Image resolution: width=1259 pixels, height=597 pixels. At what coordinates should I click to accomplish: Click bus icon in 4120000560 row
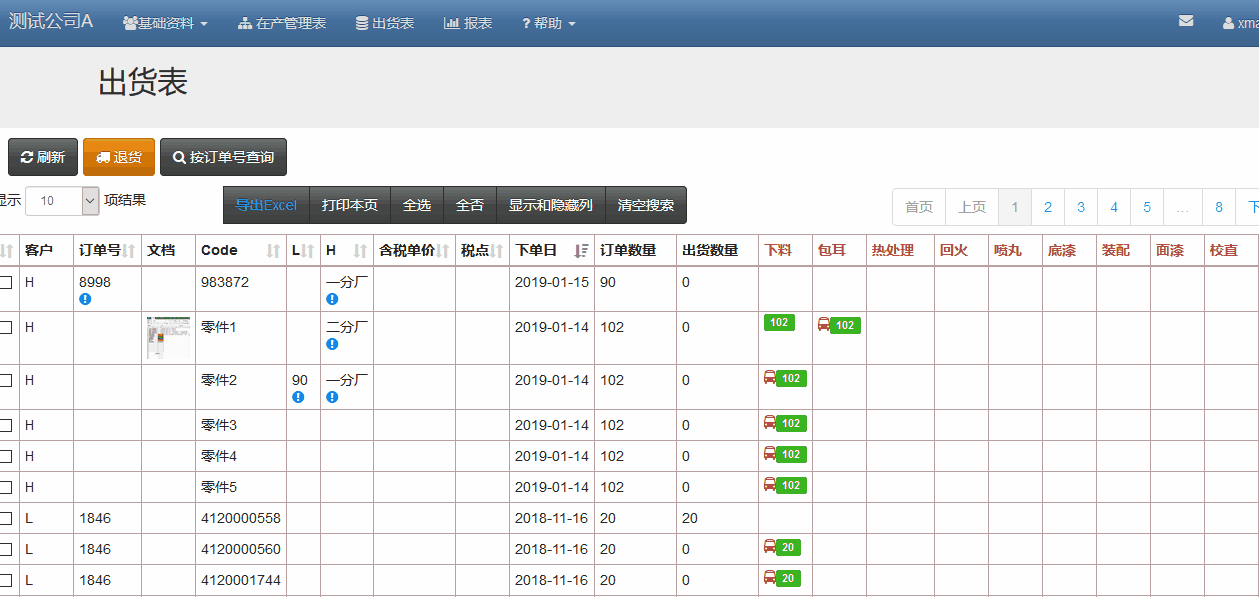[x=770, y=547]
